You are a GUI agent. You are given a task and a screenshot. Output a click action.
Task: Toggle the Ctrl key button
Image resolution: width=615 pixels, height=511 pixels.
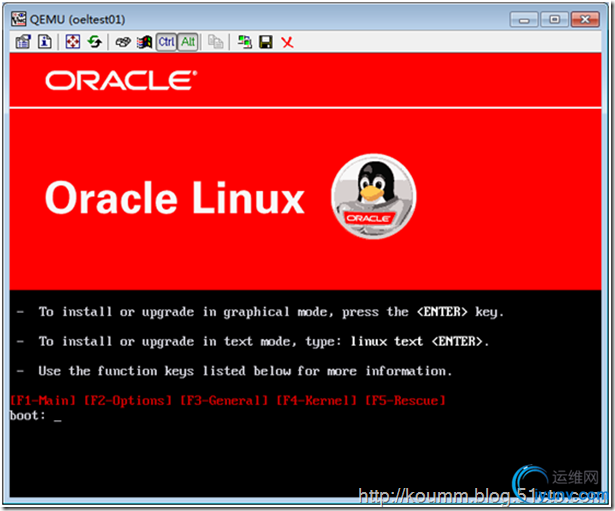166,42
